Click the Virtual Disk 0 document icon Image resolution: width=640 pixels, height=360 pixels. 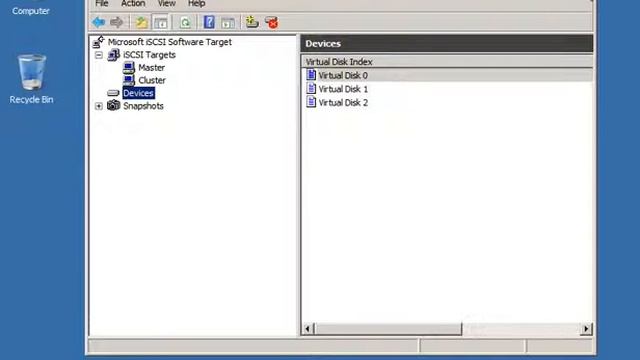coord(311,75)
